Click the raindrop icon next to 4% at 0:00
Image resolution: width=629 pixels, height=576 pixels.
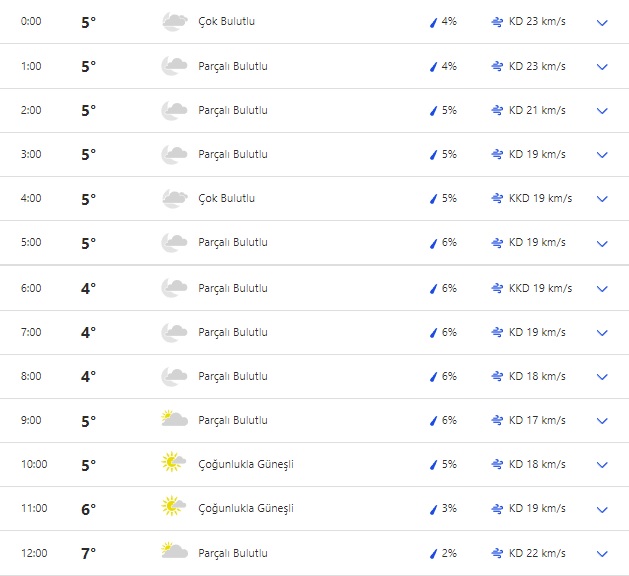pyautogui.click(x=433, y=22)
